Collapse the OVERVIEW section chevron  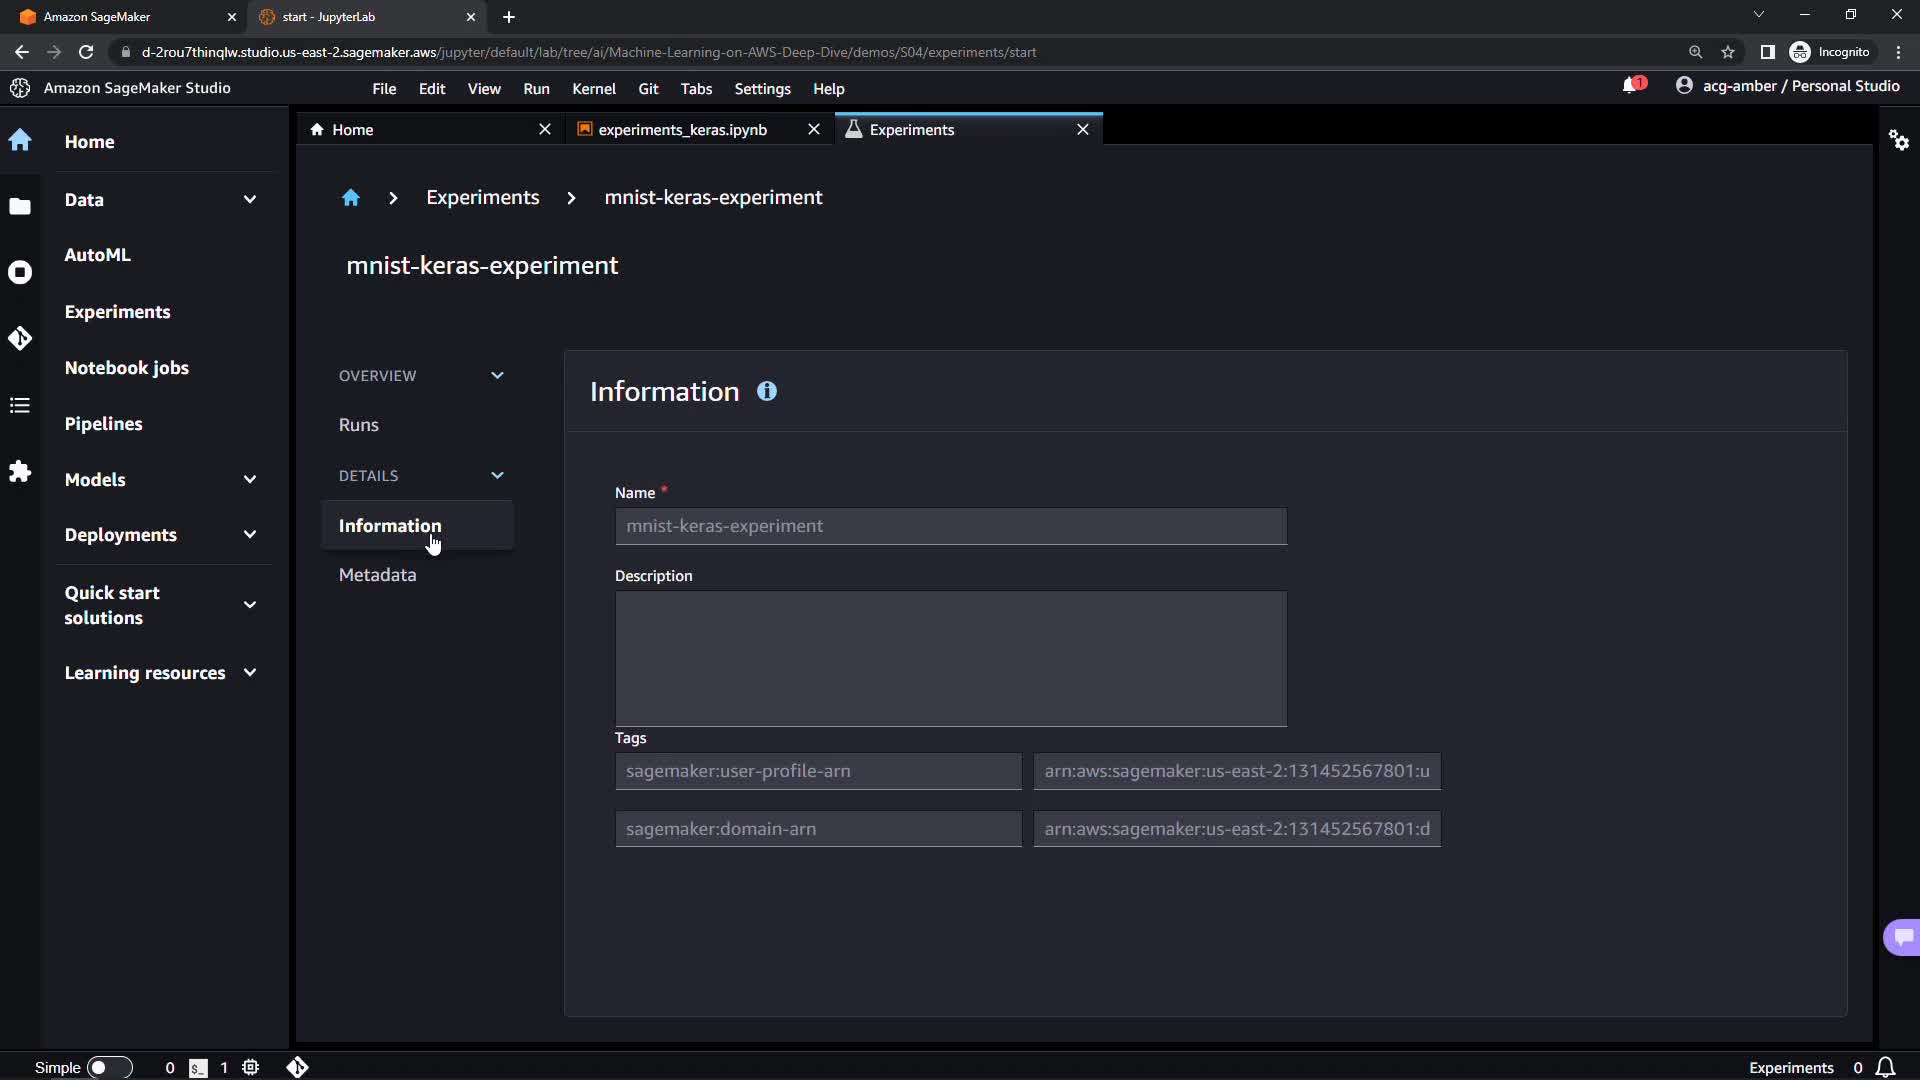click(x=497, y=376)
